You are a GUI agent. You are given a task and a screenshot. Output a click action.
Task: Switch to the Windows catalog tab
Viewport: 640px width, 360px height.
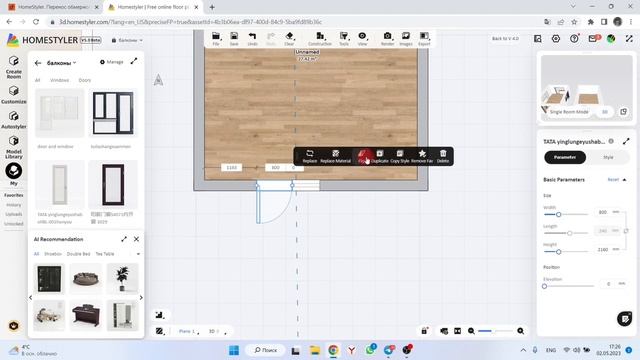tap(60, 80)
